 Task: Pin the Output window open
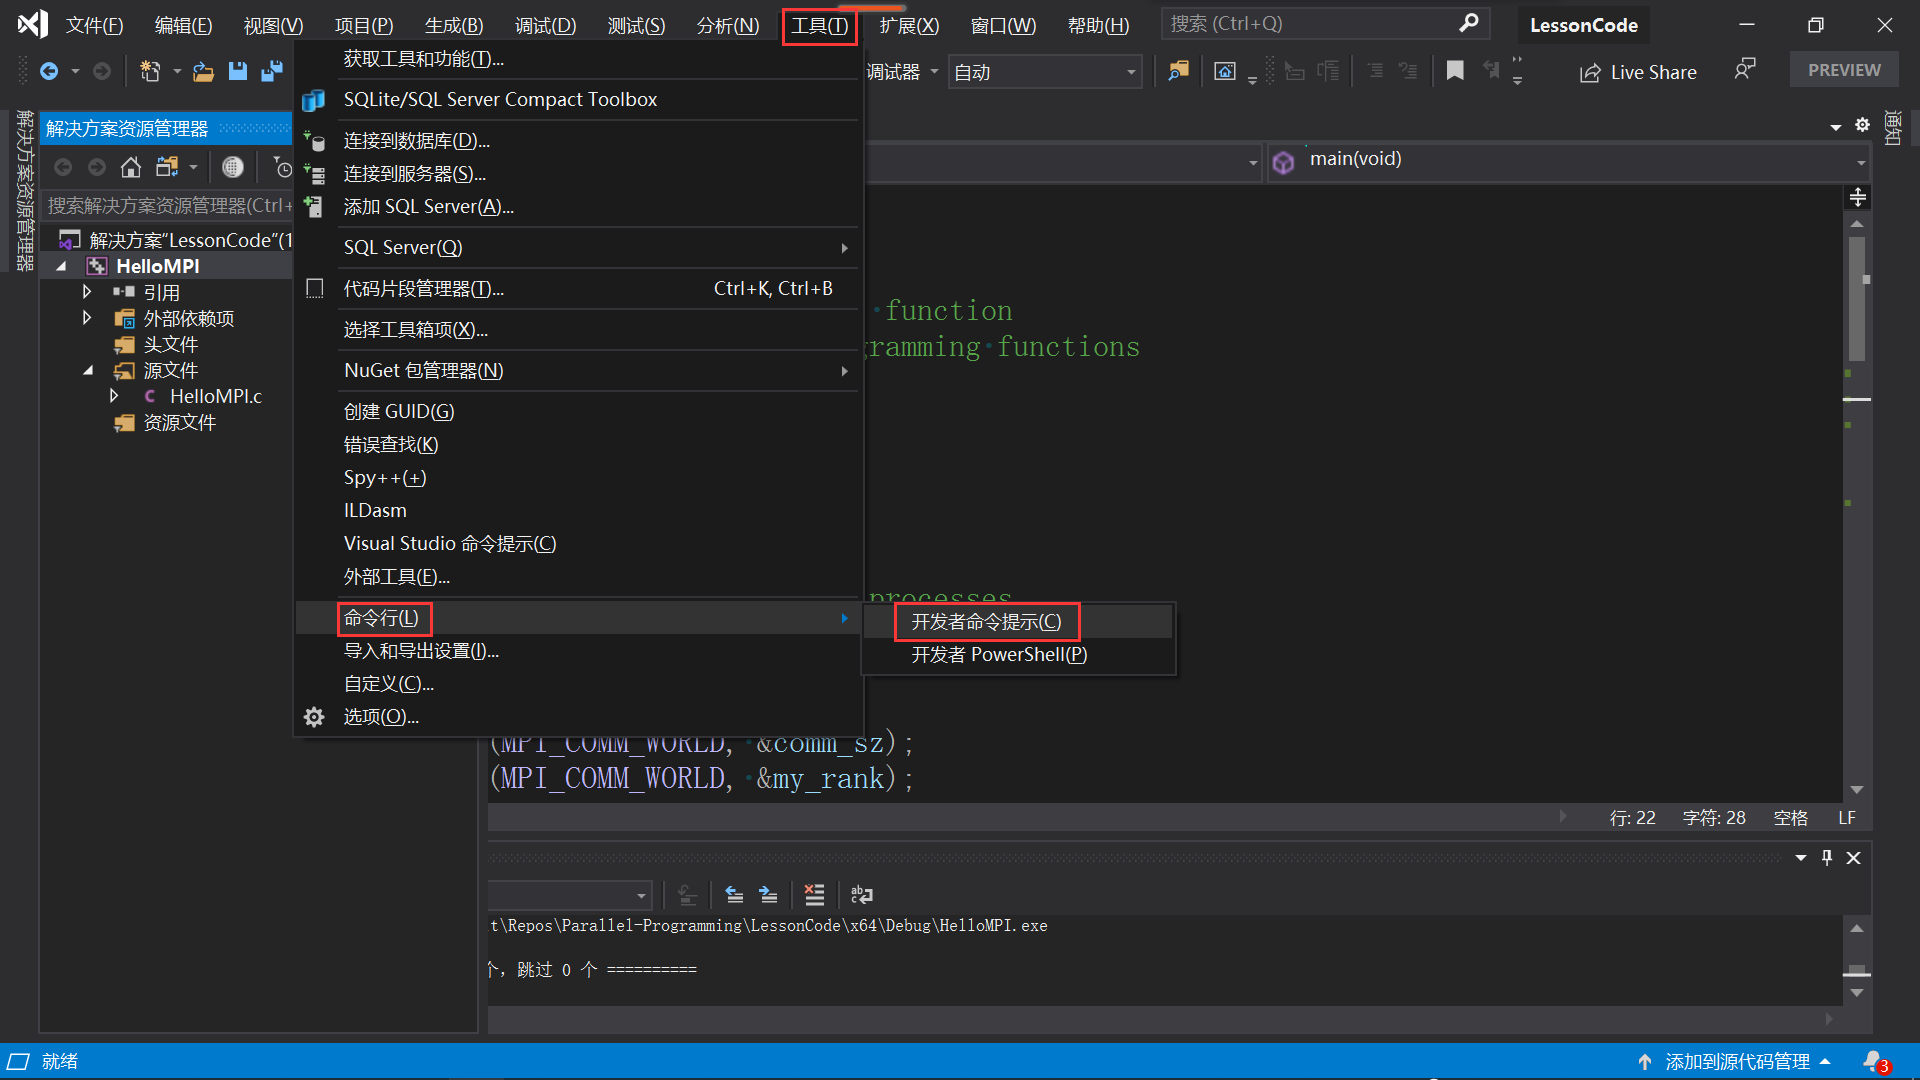coord(1826,858)
